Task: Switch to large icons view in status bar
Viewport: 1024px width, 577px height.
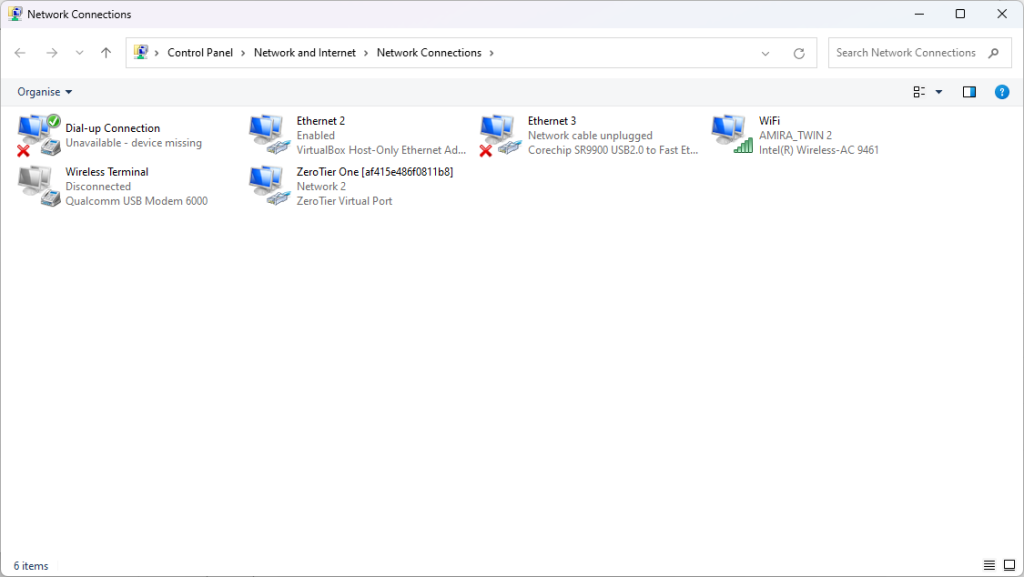Action: (x=1009, y=566)
